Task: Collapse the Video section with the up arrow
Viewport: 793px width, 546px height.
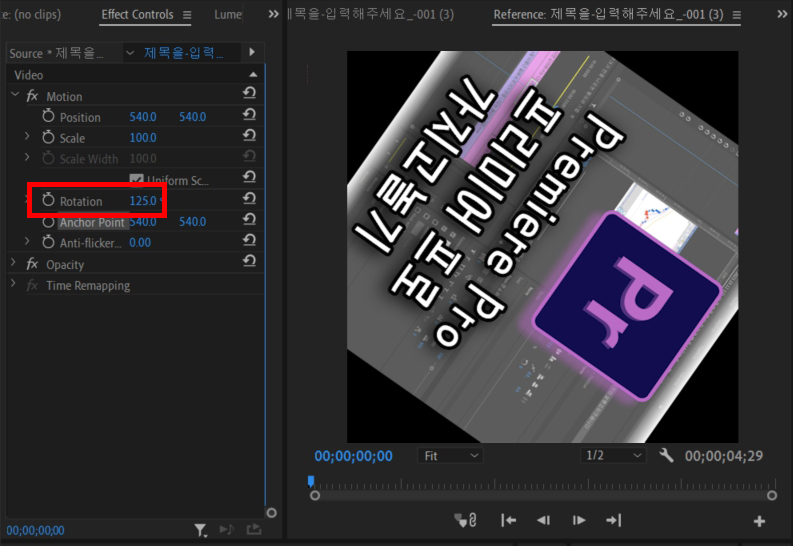Action: 253,75
